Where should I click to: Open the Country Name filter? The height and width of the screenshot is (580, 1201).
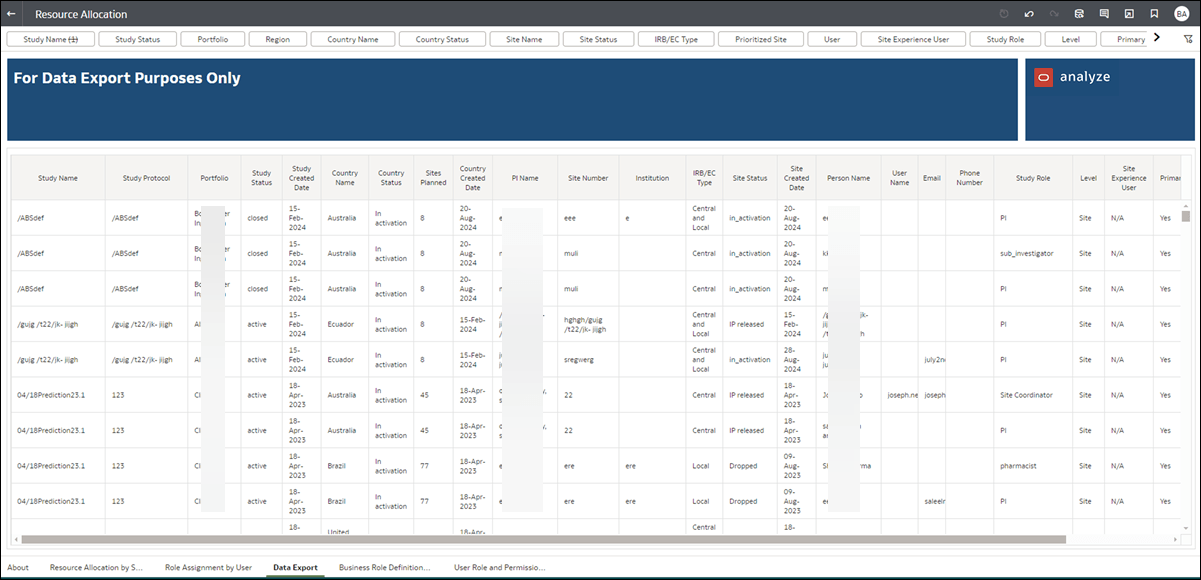tap(352, 38)
